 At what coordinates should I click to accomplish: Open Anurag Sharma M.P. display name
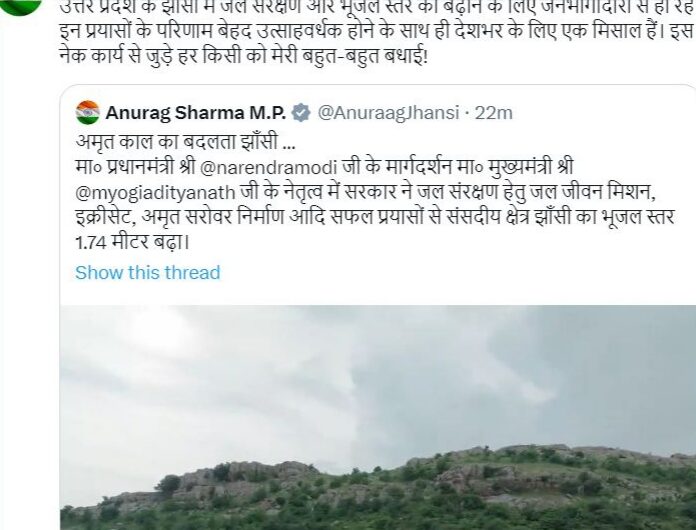point(196,113)
